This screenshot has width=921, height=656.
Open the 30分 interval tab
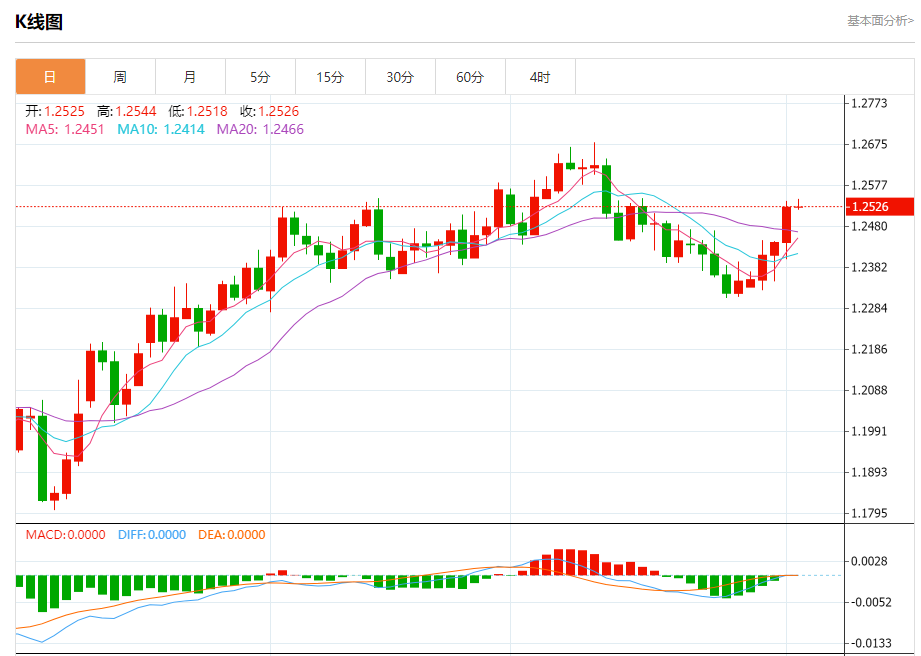400,77
